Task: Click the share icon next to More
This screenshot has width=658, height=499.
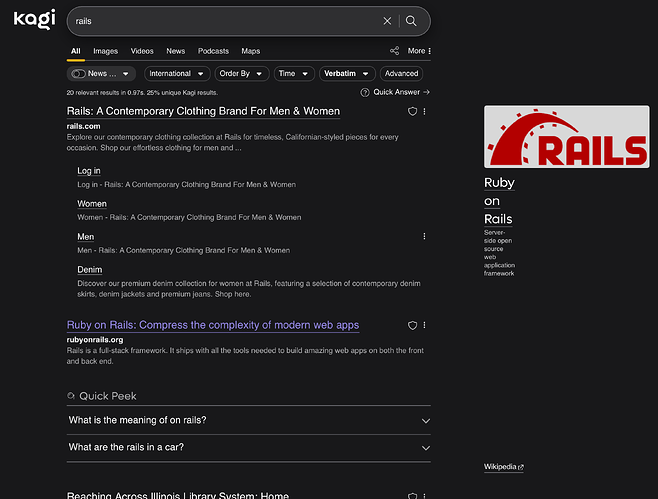Action: coord(394,51)
